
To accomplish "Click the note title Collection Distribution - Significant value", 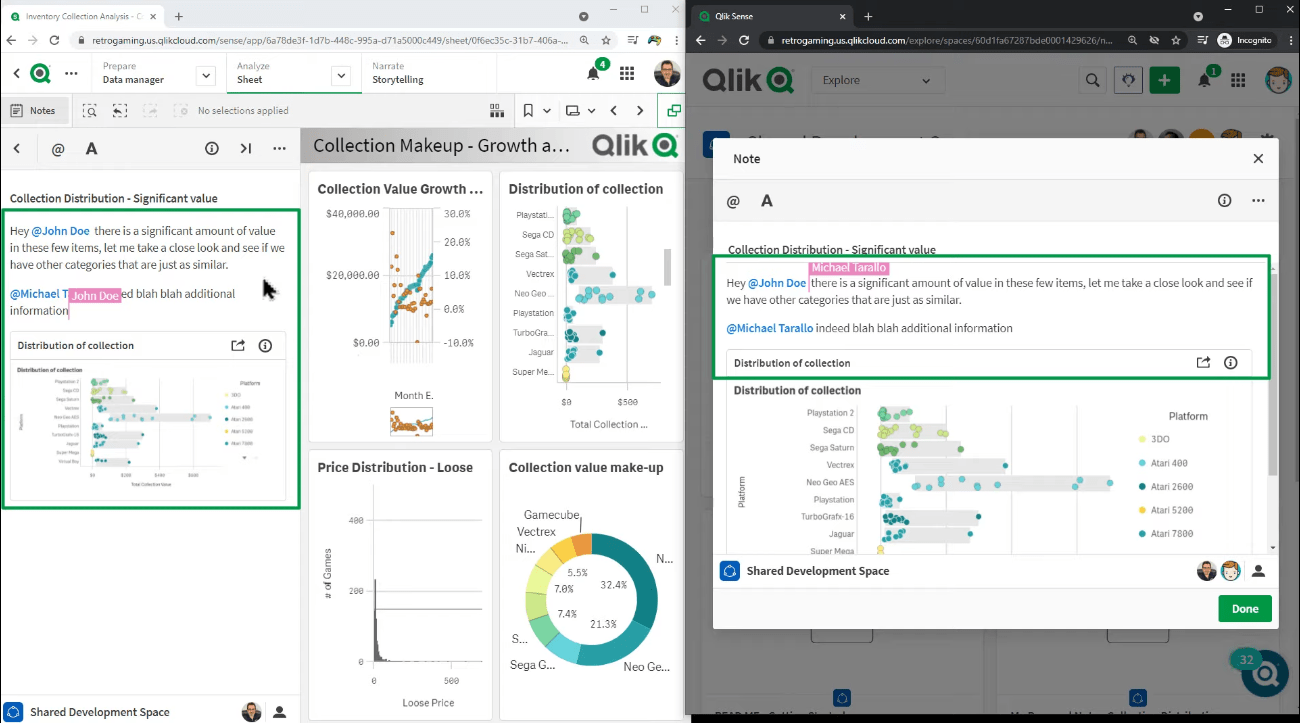I will [113, 198].
